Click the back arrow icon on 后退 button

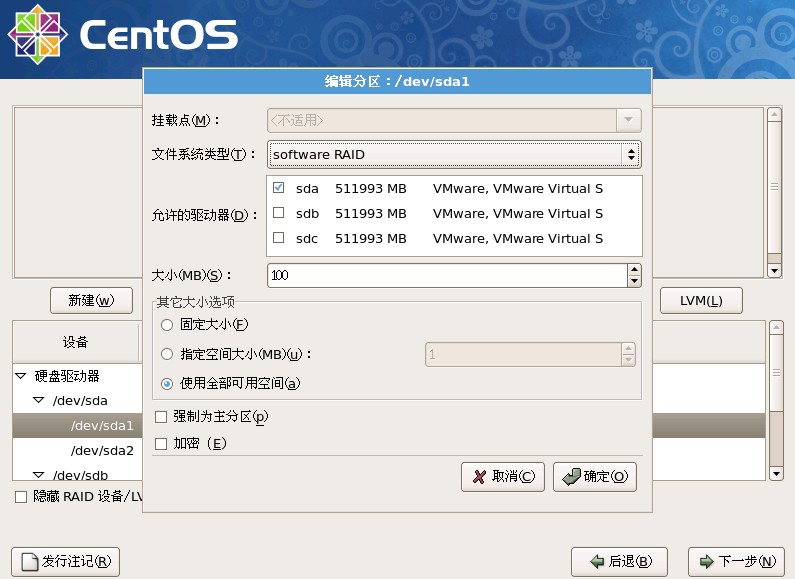[x=597, y=561]
